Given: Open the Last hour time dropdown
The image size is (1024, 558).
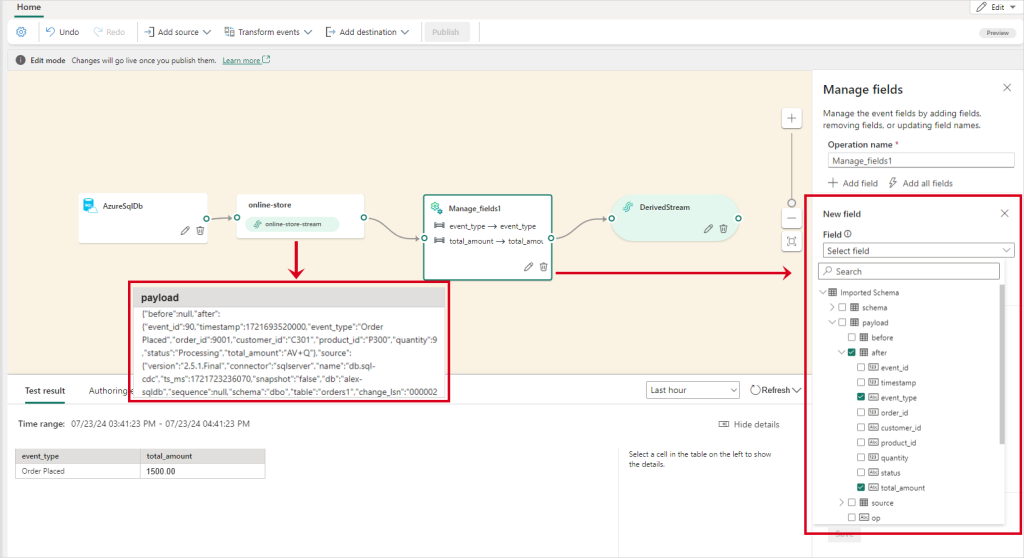Looking at the screenshot, I should pos(692,390).
